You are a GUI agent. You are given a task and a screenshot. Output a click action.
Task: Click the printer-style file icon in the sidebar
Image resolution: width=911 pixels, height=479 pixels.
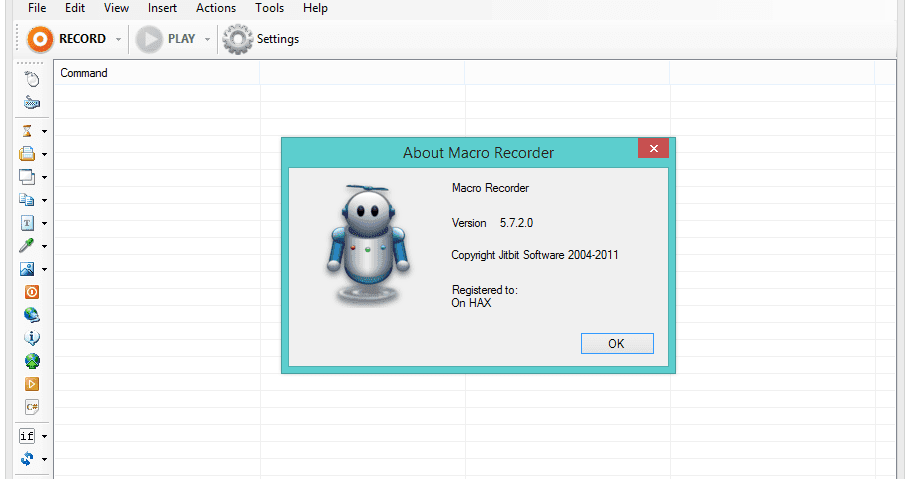coord(27,154)
